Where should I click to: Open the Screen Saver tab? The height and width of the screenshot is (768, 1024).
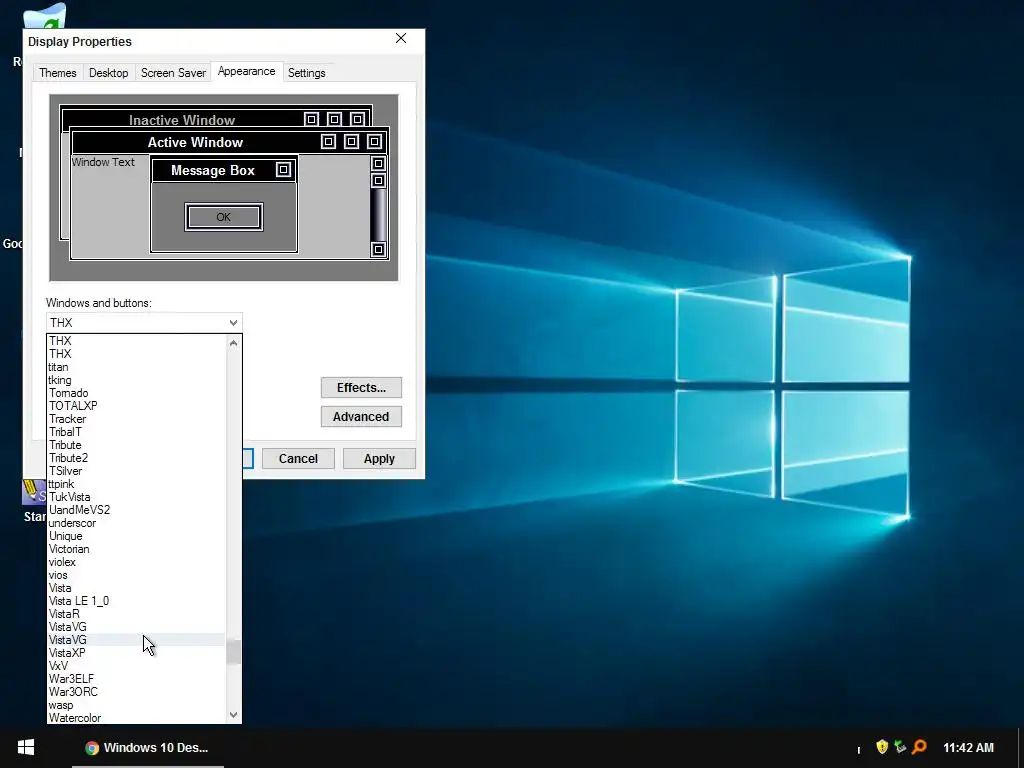(x=173, y=72)
